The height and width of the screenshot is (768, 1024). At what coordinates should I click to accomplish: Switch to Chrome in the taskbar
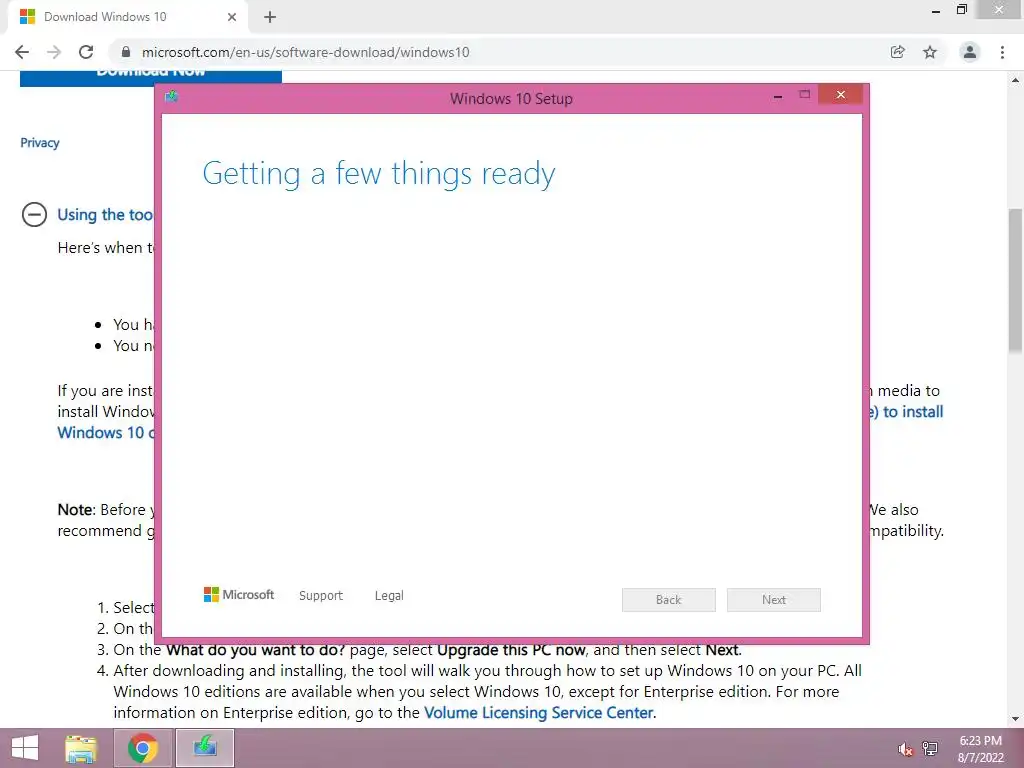[x=143, y=748]
